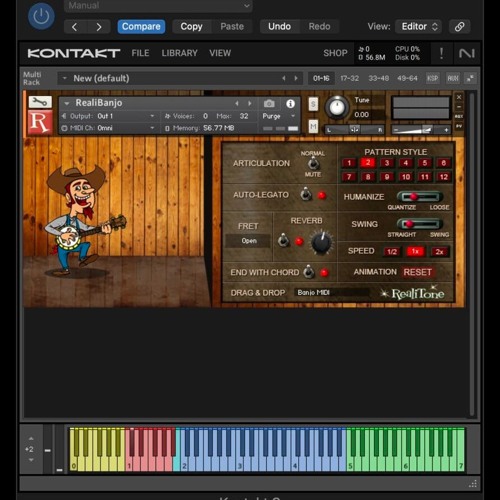Set speed to 1/2
Viewport: 500px width, 500px height.
point(392,251)
